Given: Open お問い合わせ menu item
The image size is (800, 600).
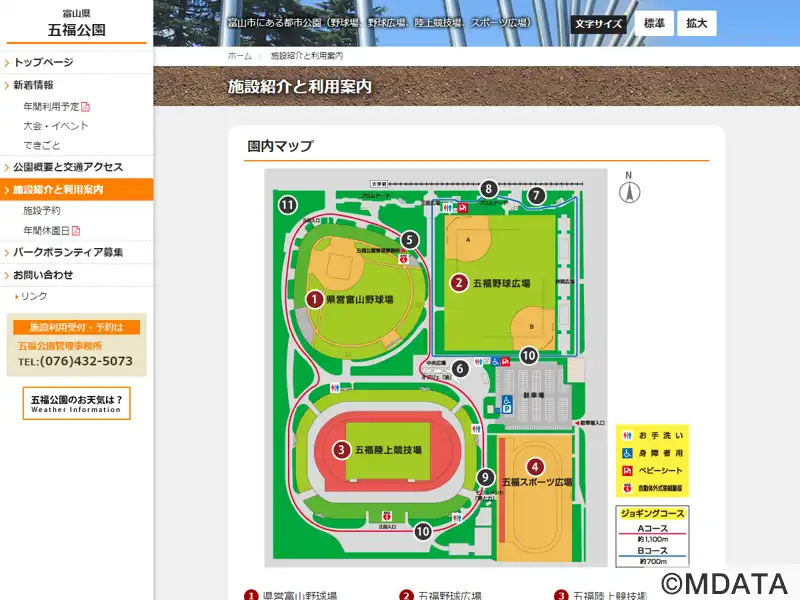Looking at the screenshot, I should [43, 275].
